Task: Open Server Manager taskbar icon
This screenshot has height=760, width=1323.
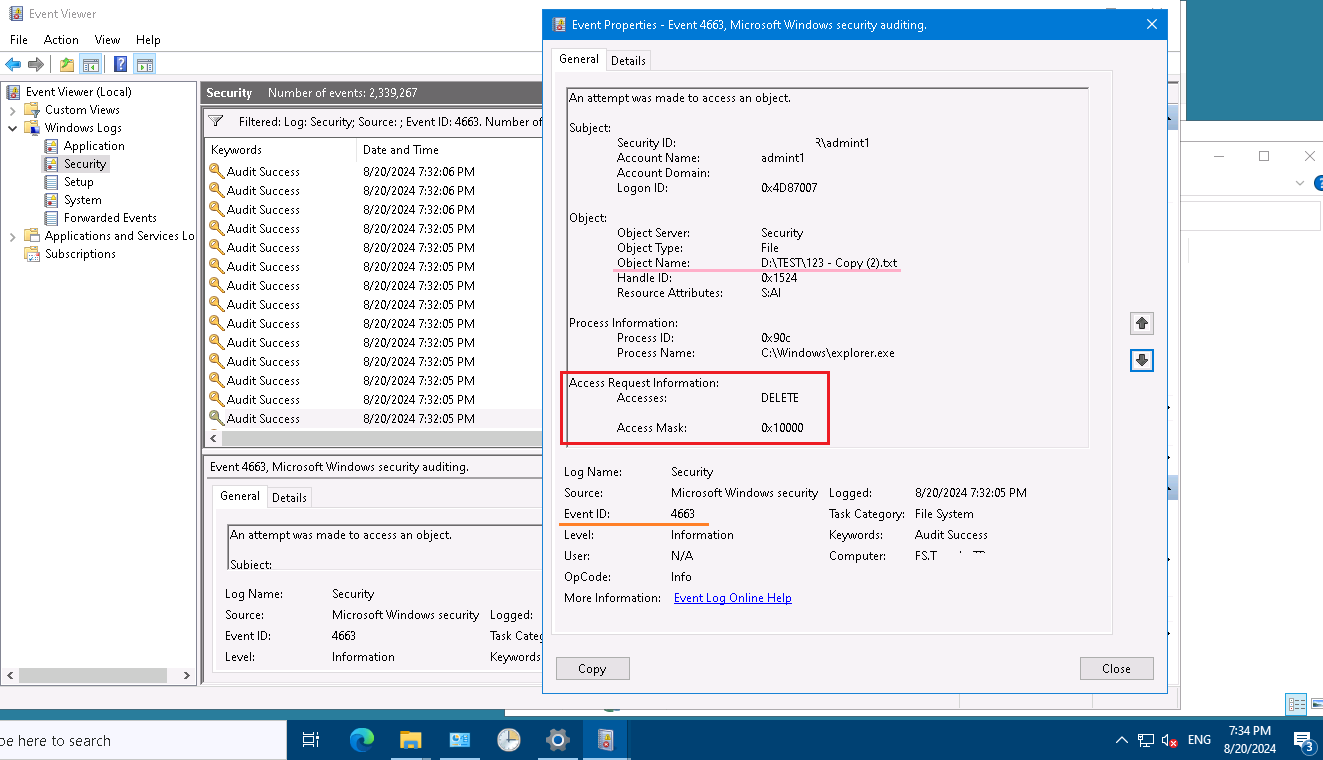Action: pos(460,740)
